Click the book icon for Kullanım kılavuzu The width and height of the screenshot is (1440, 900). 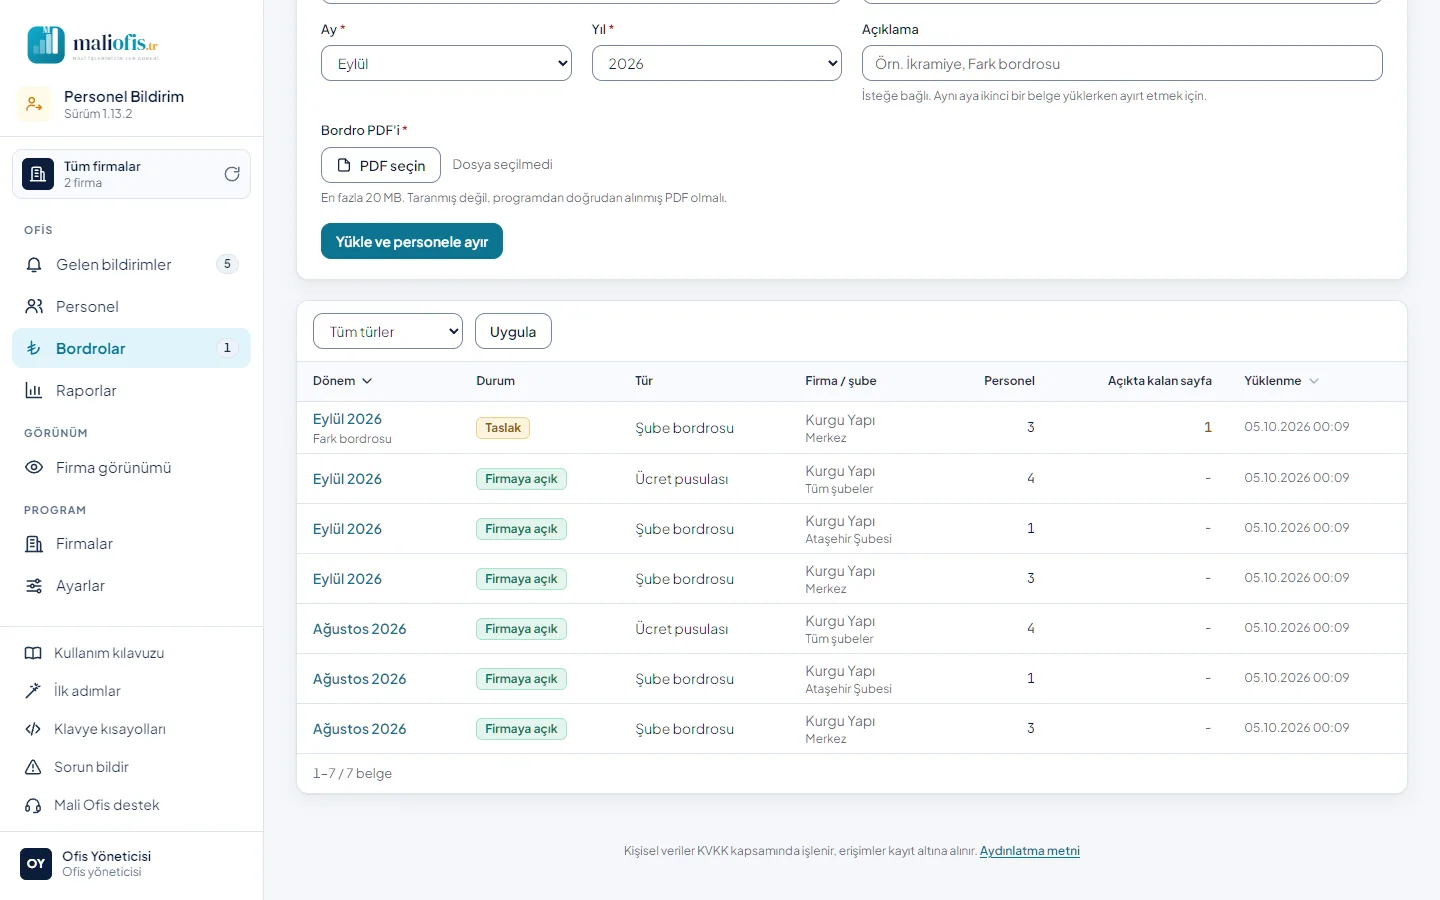pyautogui.click(x=33, y=653)
